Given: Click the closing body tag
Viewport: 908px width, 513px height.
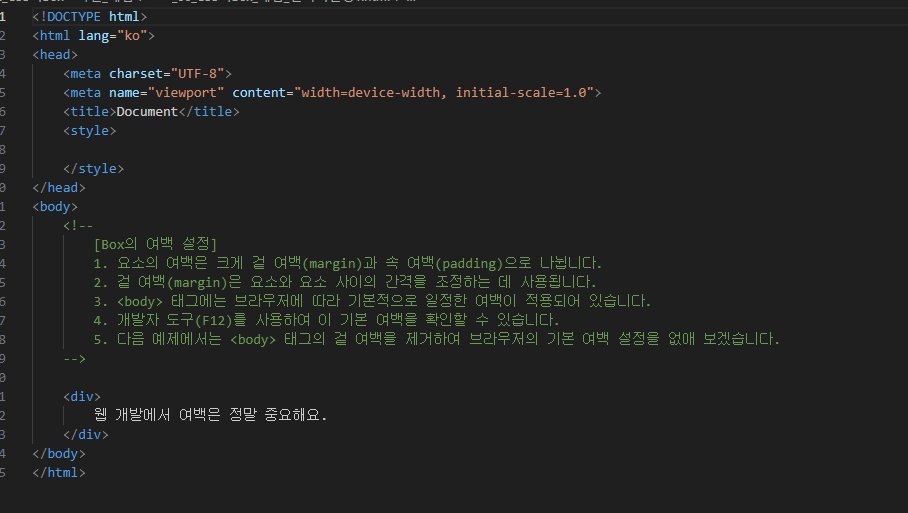Looking at the screenshot, I should pos(59,454).
